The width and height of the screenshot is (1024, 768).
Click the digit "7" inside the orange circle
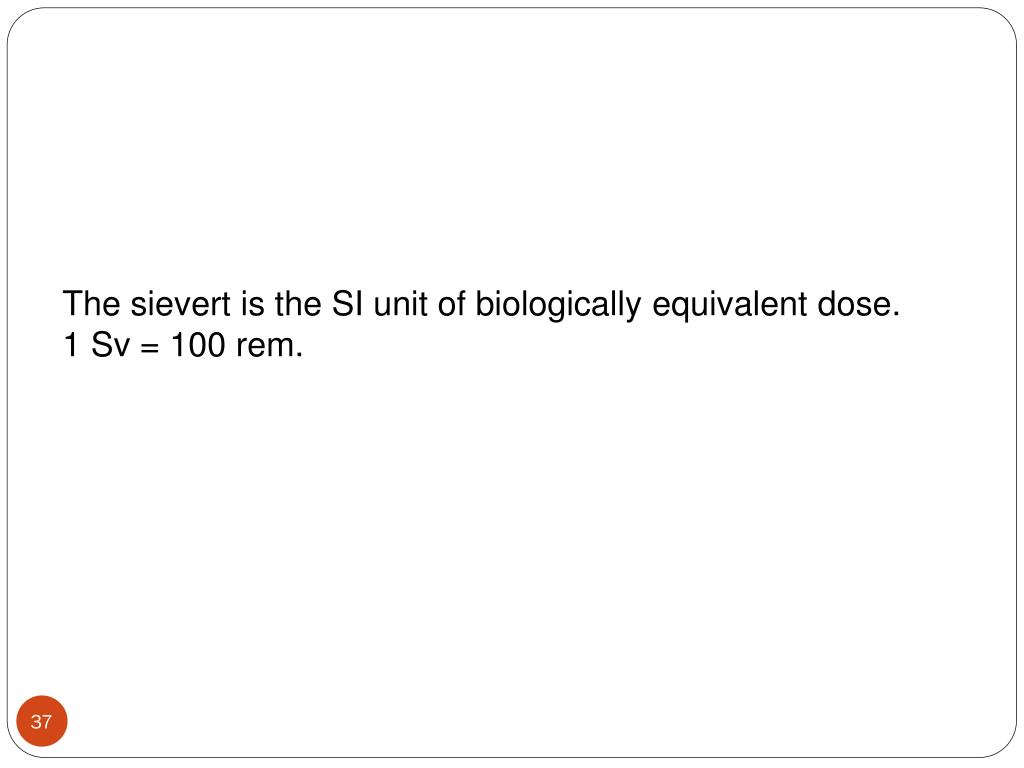[x=47, y=722]
